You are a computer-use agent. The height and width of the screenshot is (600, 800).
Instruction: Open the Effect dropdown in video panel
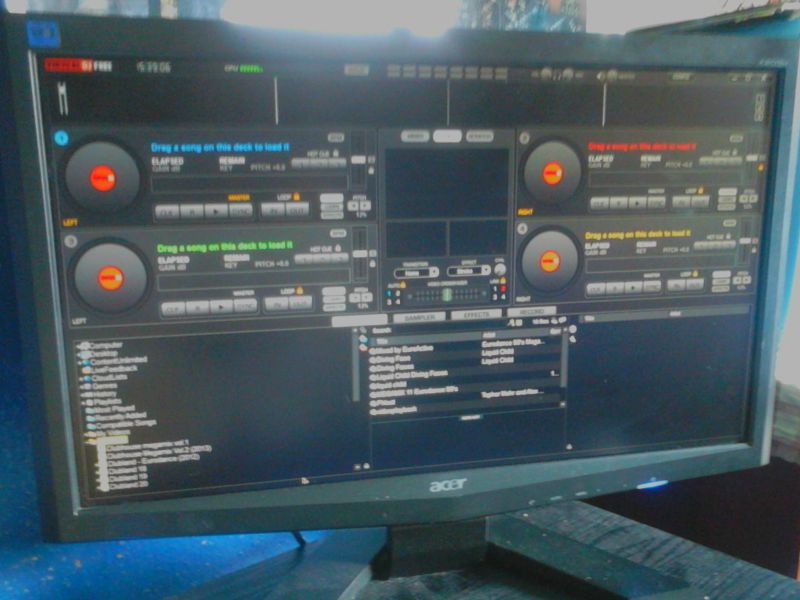(468, 271)
